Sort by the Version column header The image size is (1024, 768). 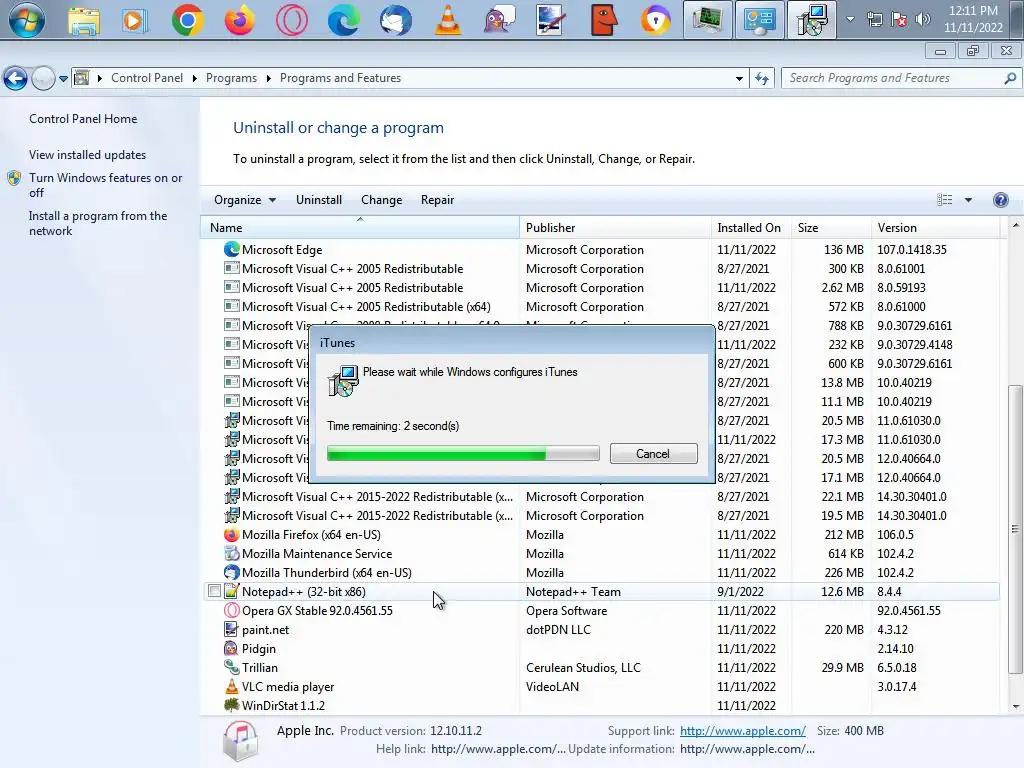[x=935, y=228]
